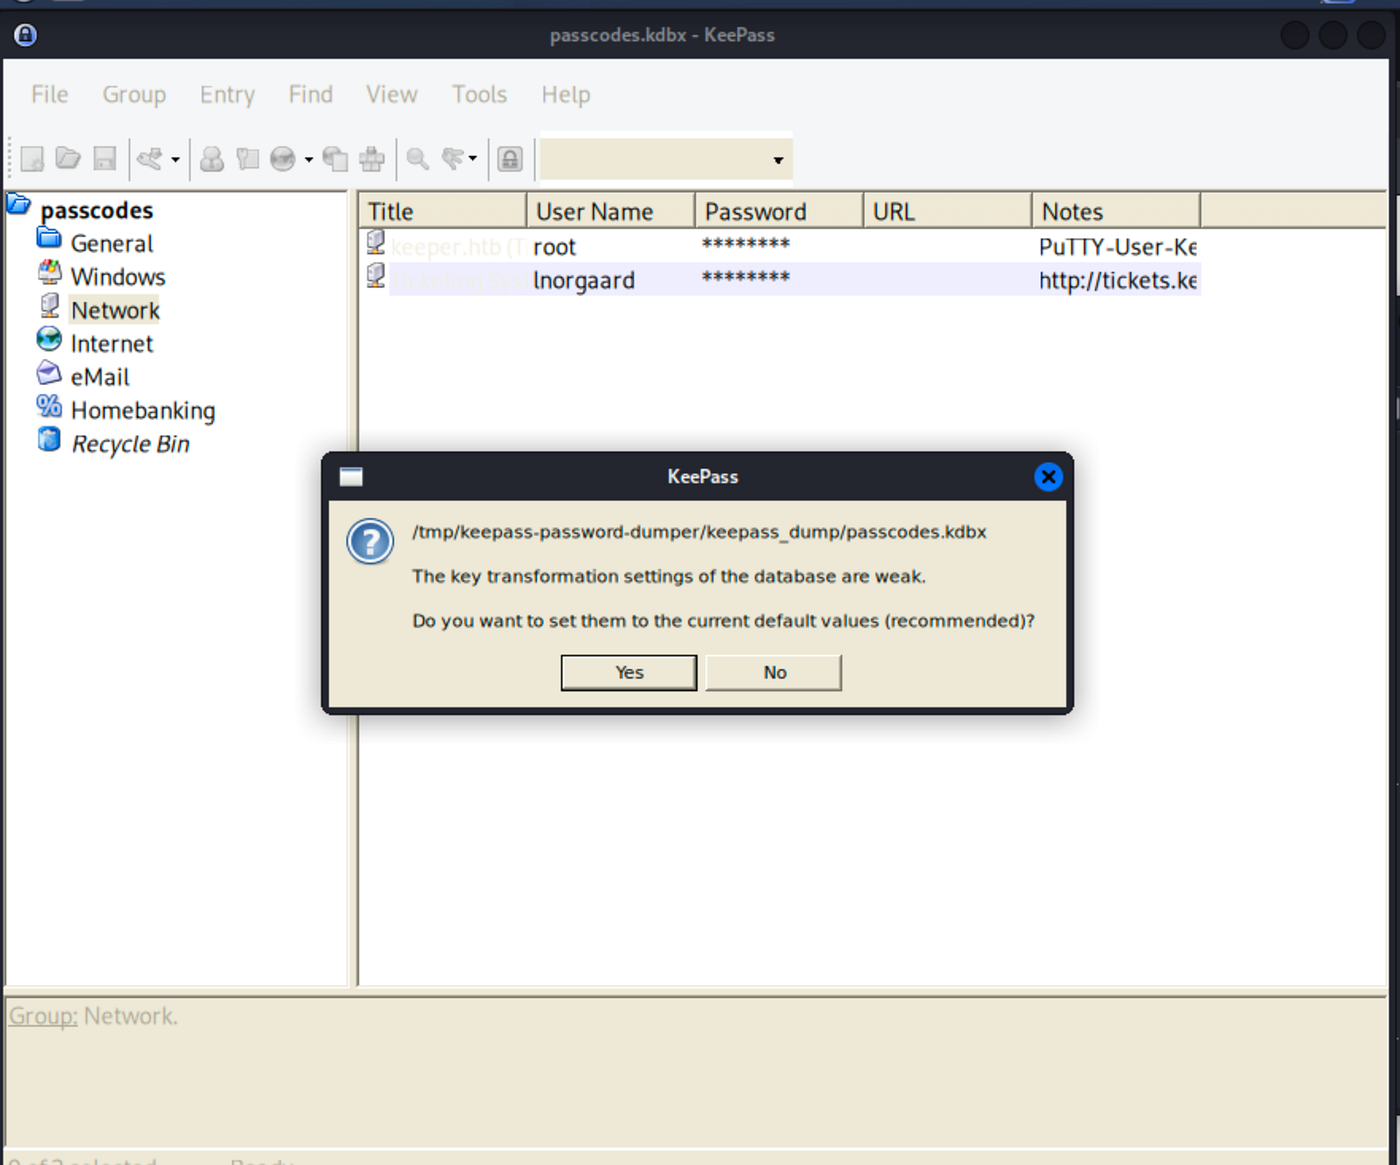Sort by User Name column header

pyautogui.click(x=611, y=211)
